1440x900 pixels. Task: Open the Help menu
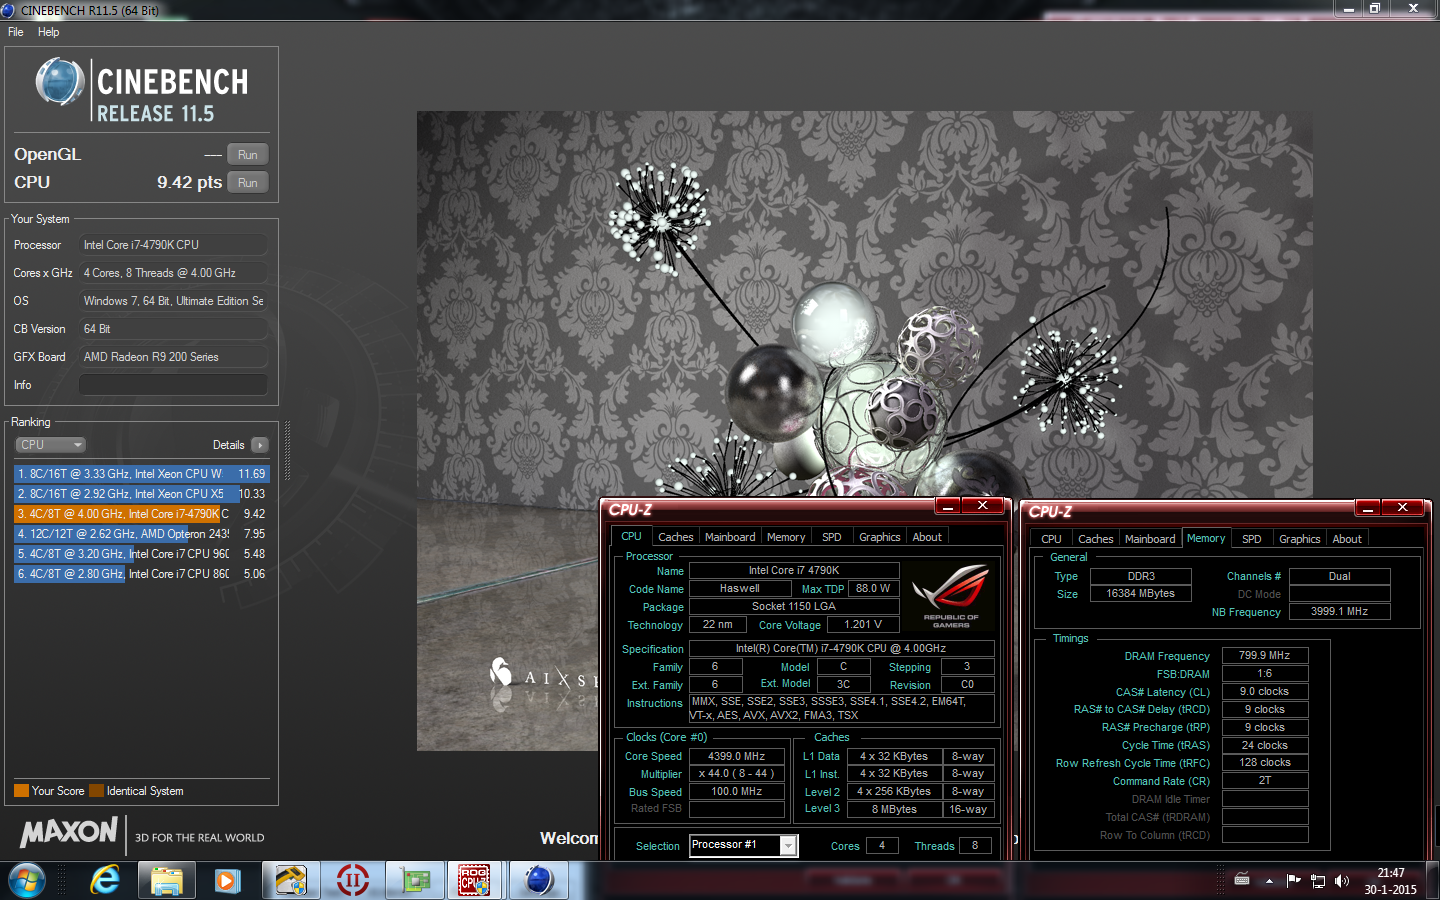click(x=48, y=32)
